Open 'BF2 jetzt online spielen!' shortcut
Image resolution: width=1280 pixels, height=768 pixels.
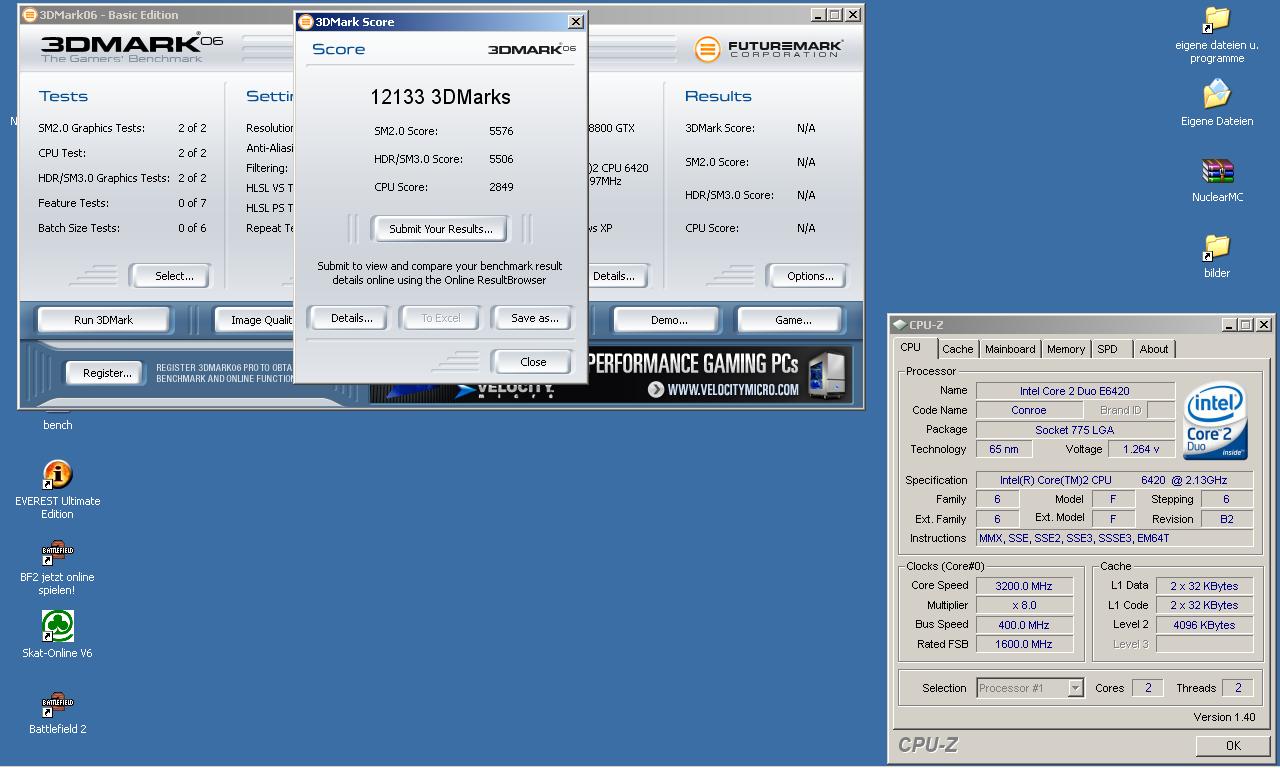(57, 551)
